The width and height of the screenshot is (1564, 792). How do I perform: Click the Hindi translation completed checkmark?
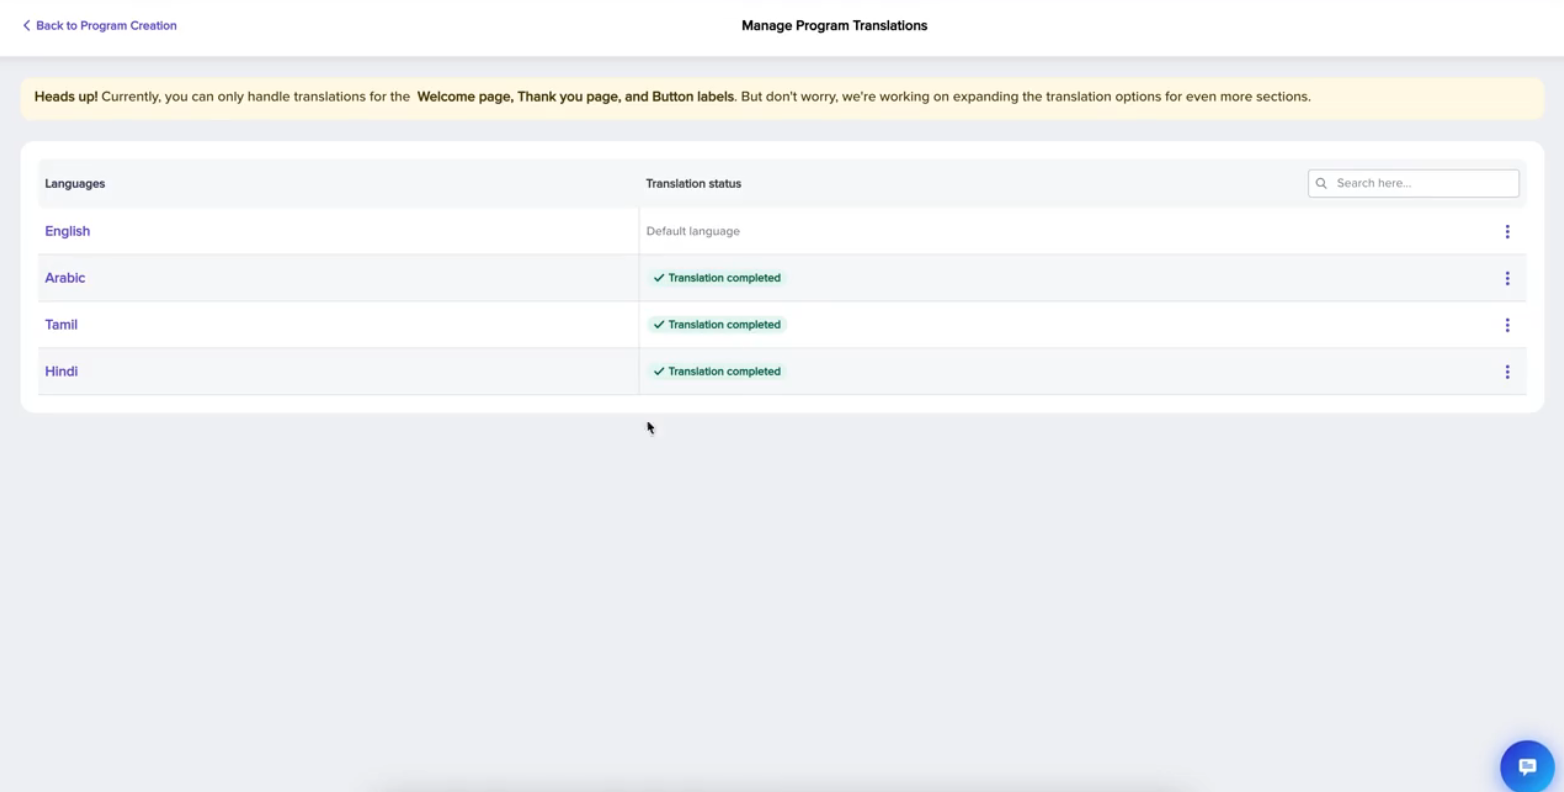[x=659, y=372]
